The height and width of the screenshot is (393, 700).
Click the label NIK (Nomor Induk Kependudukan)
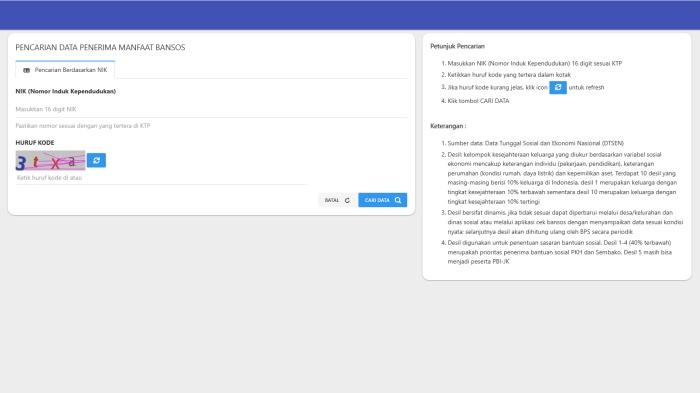click(66, 91)
